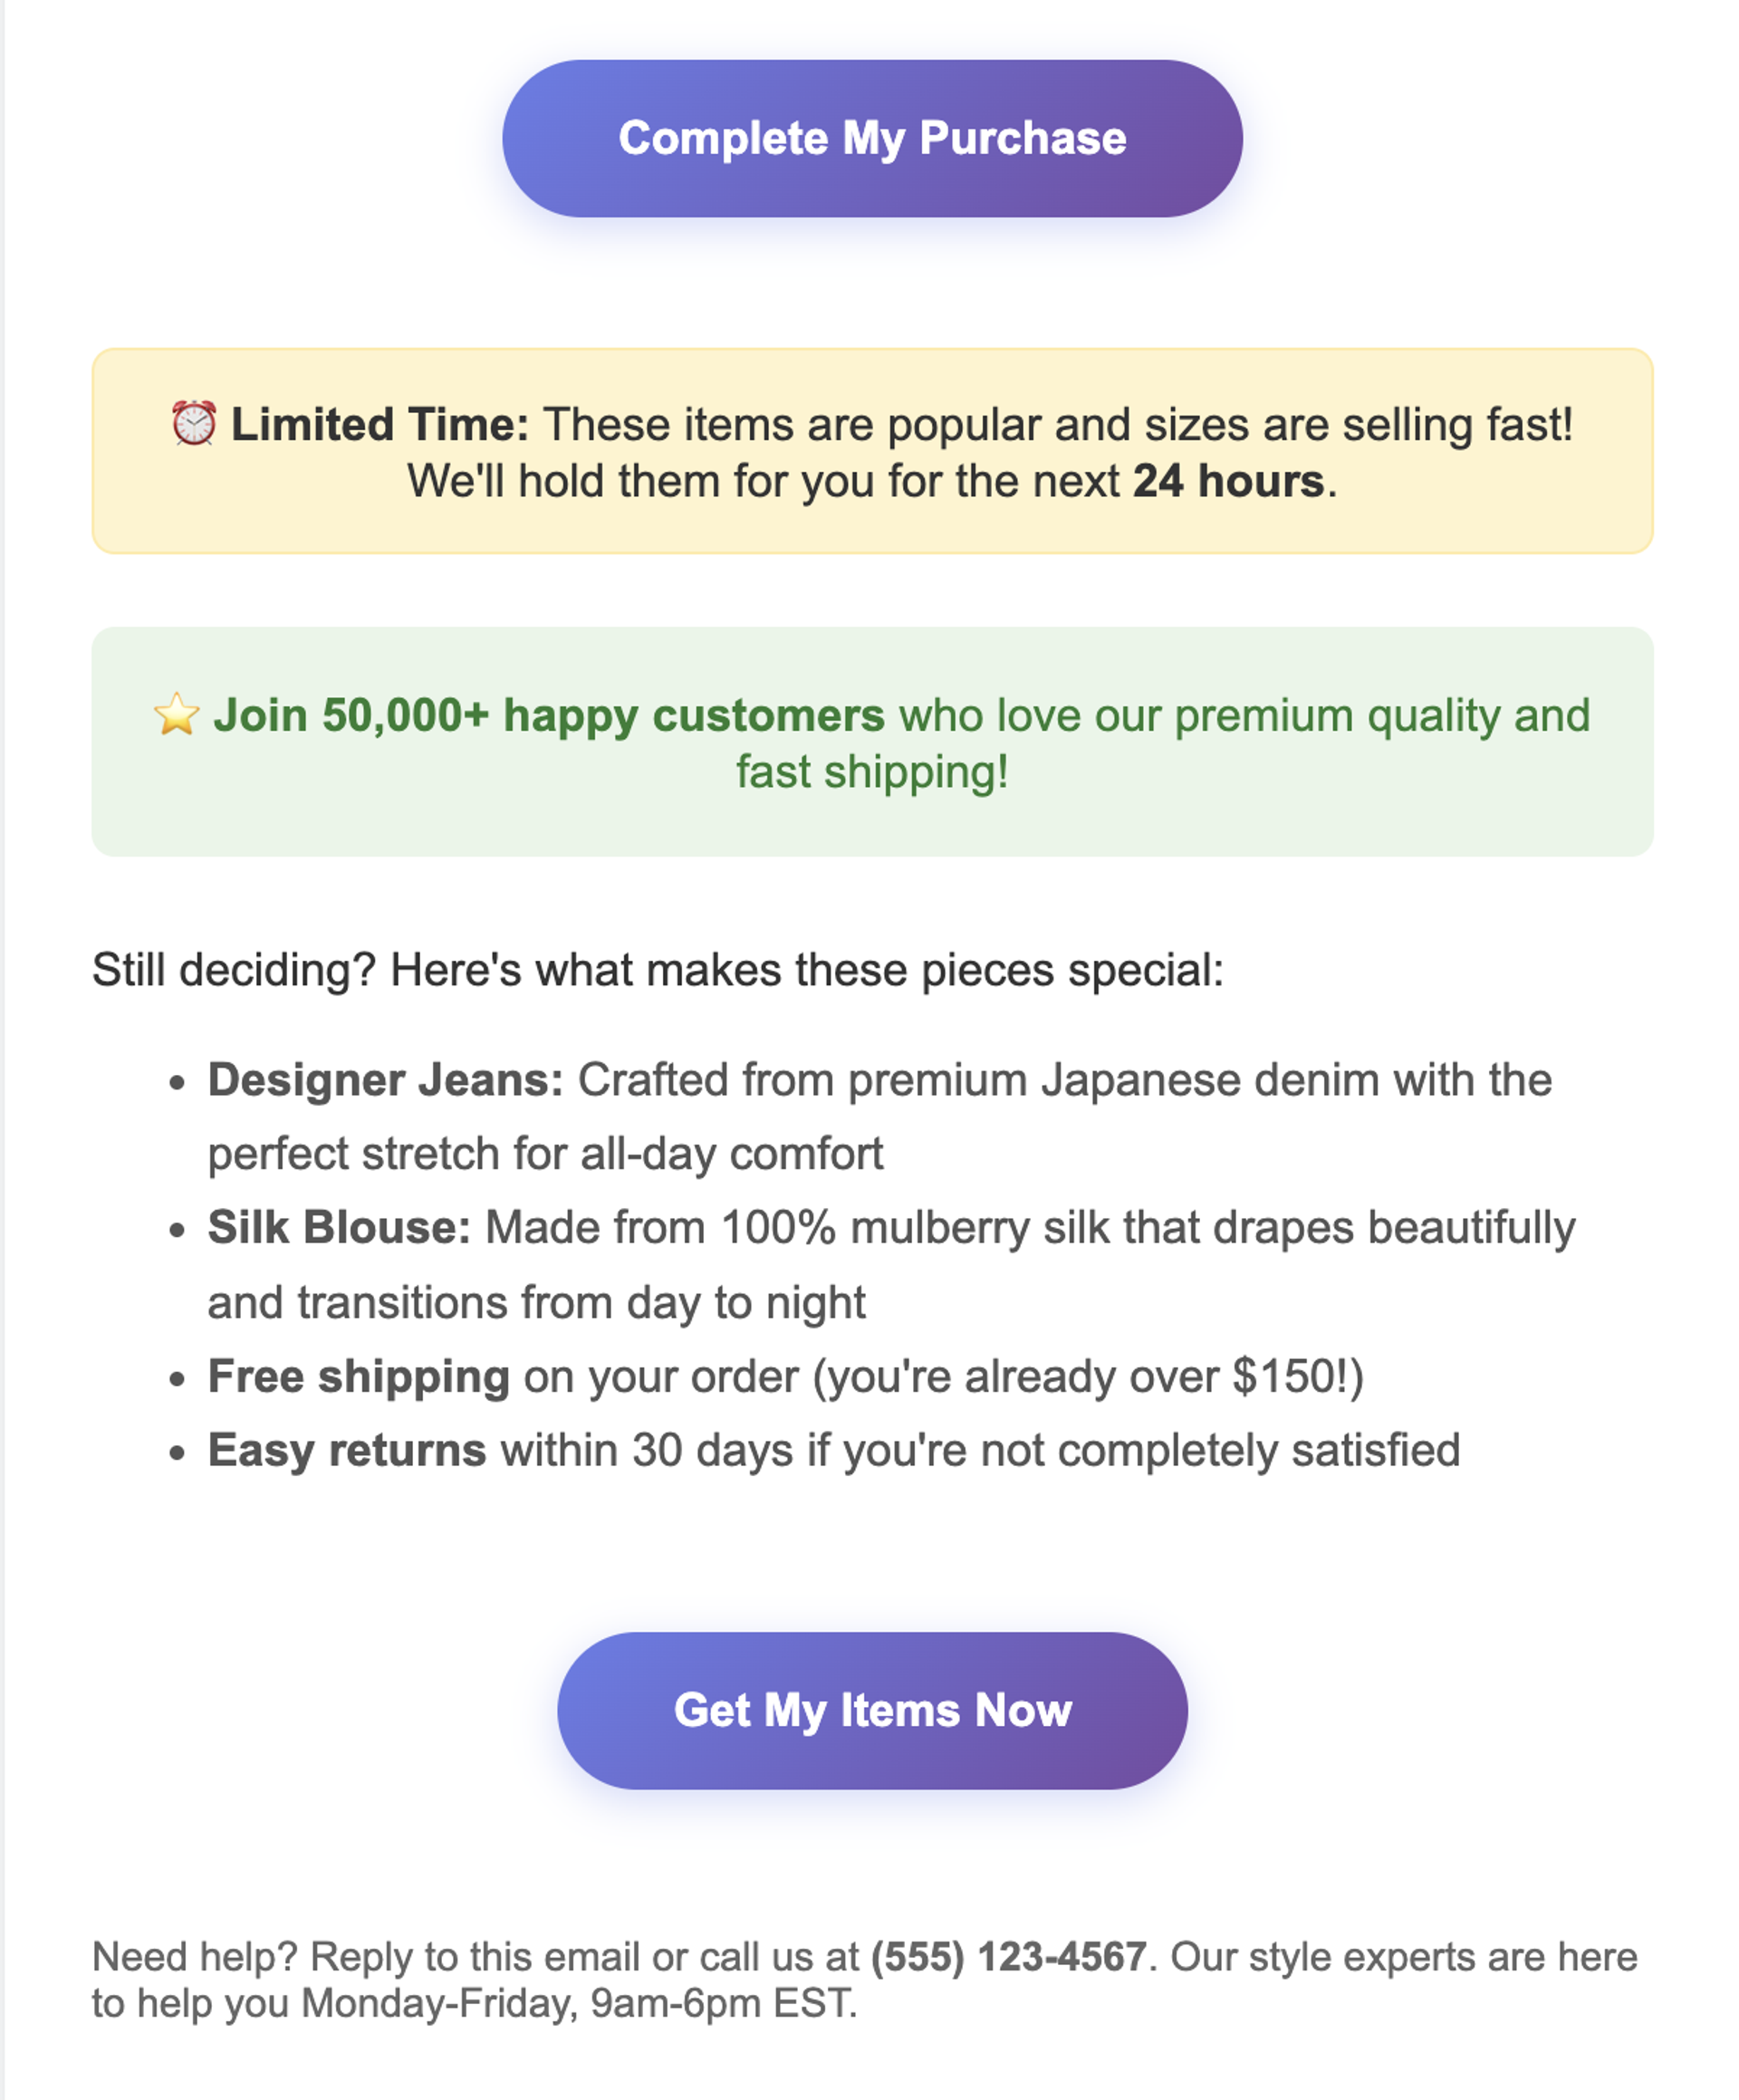Screen dimensions: 1739x2100
Task: Click the bold "Easy returns" text
Action: click(347, 1451)
